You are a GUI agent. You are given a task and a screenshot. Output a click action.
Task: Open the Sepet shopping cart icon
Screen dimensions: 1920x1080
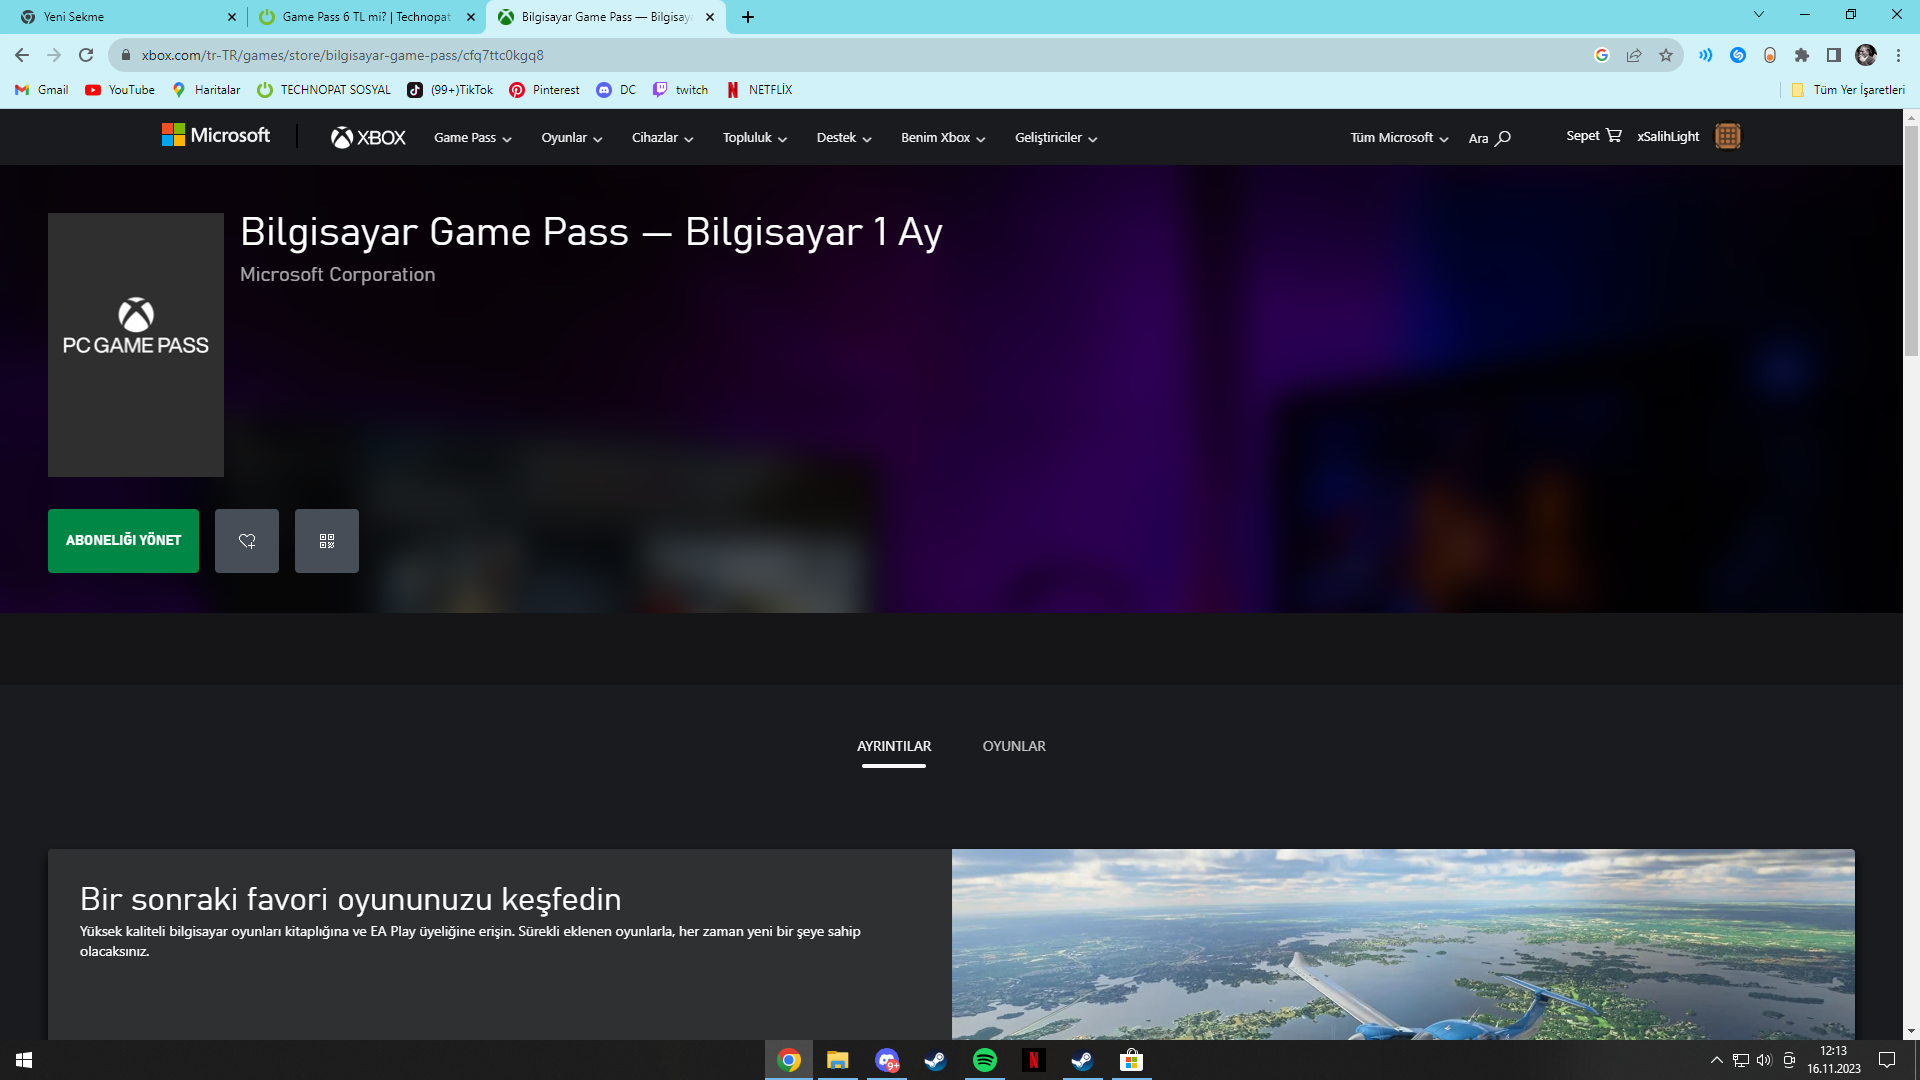click(1613, 136)
